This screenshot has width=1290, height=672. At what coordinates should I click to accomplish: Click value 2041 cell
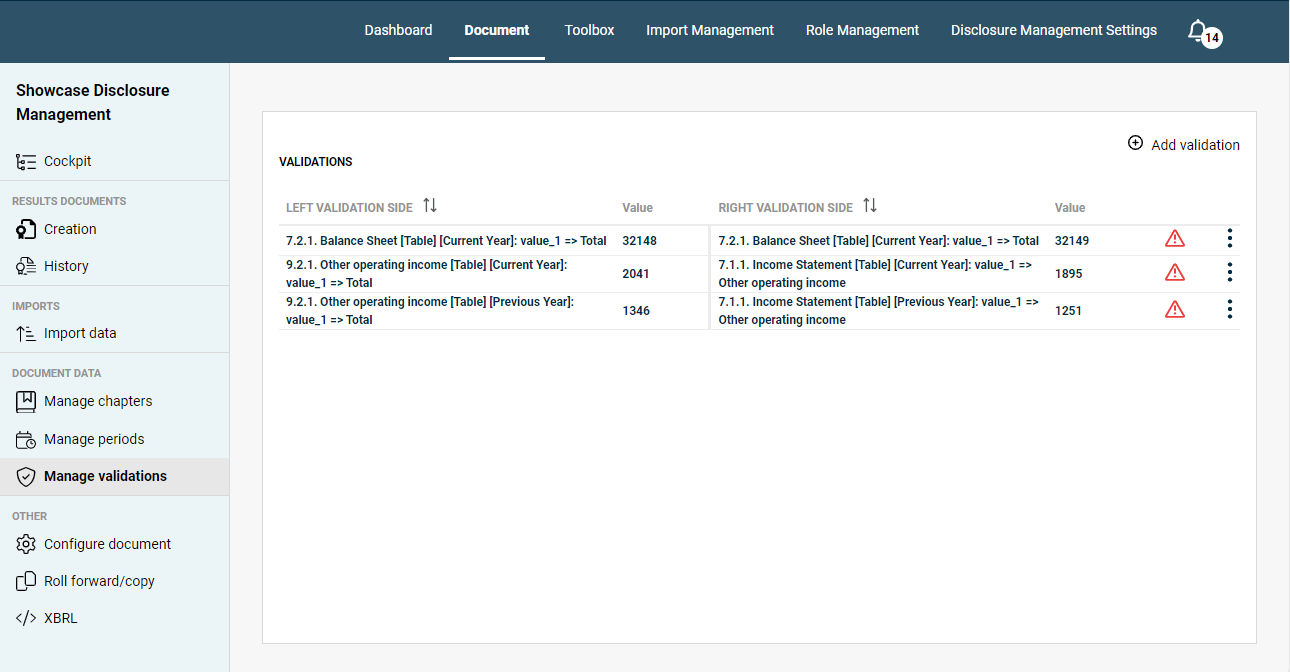pyautogui.click(x=635, y=274)
